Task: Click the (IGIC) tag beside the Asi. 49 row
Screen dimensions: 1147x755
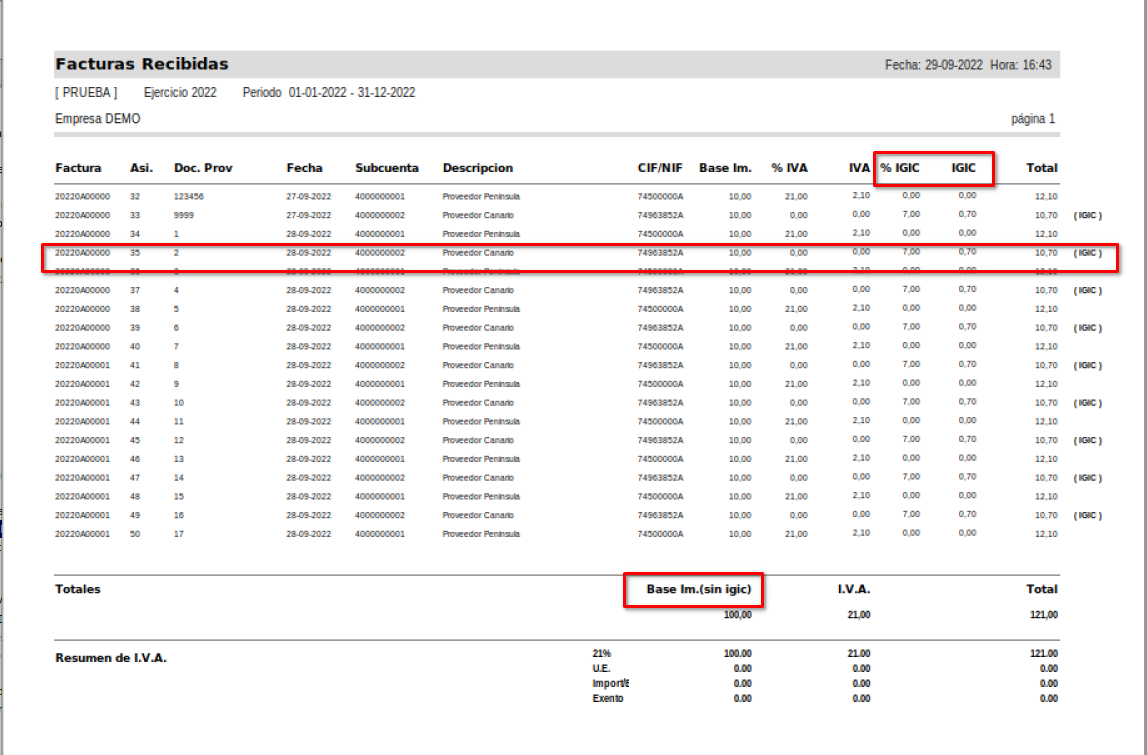Action: (1088, 516)
